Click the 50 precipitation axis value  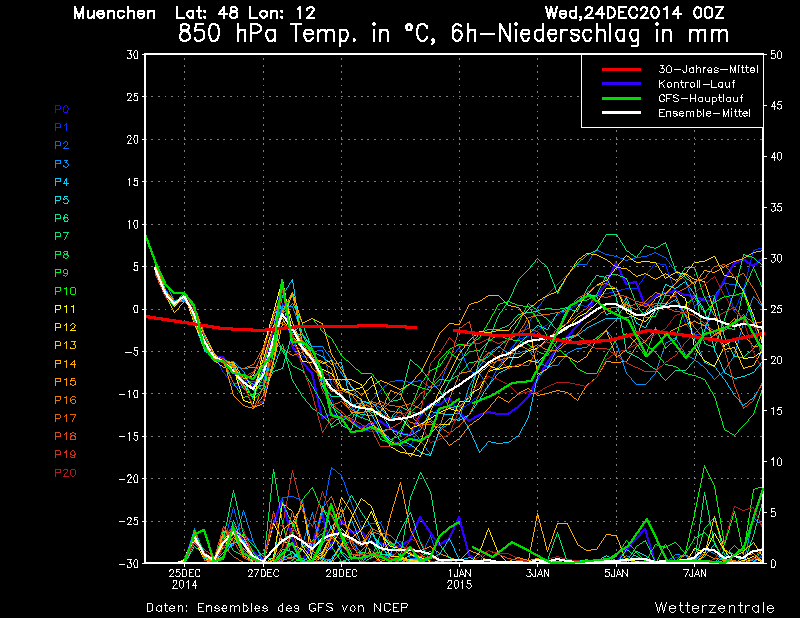[776, 55]
